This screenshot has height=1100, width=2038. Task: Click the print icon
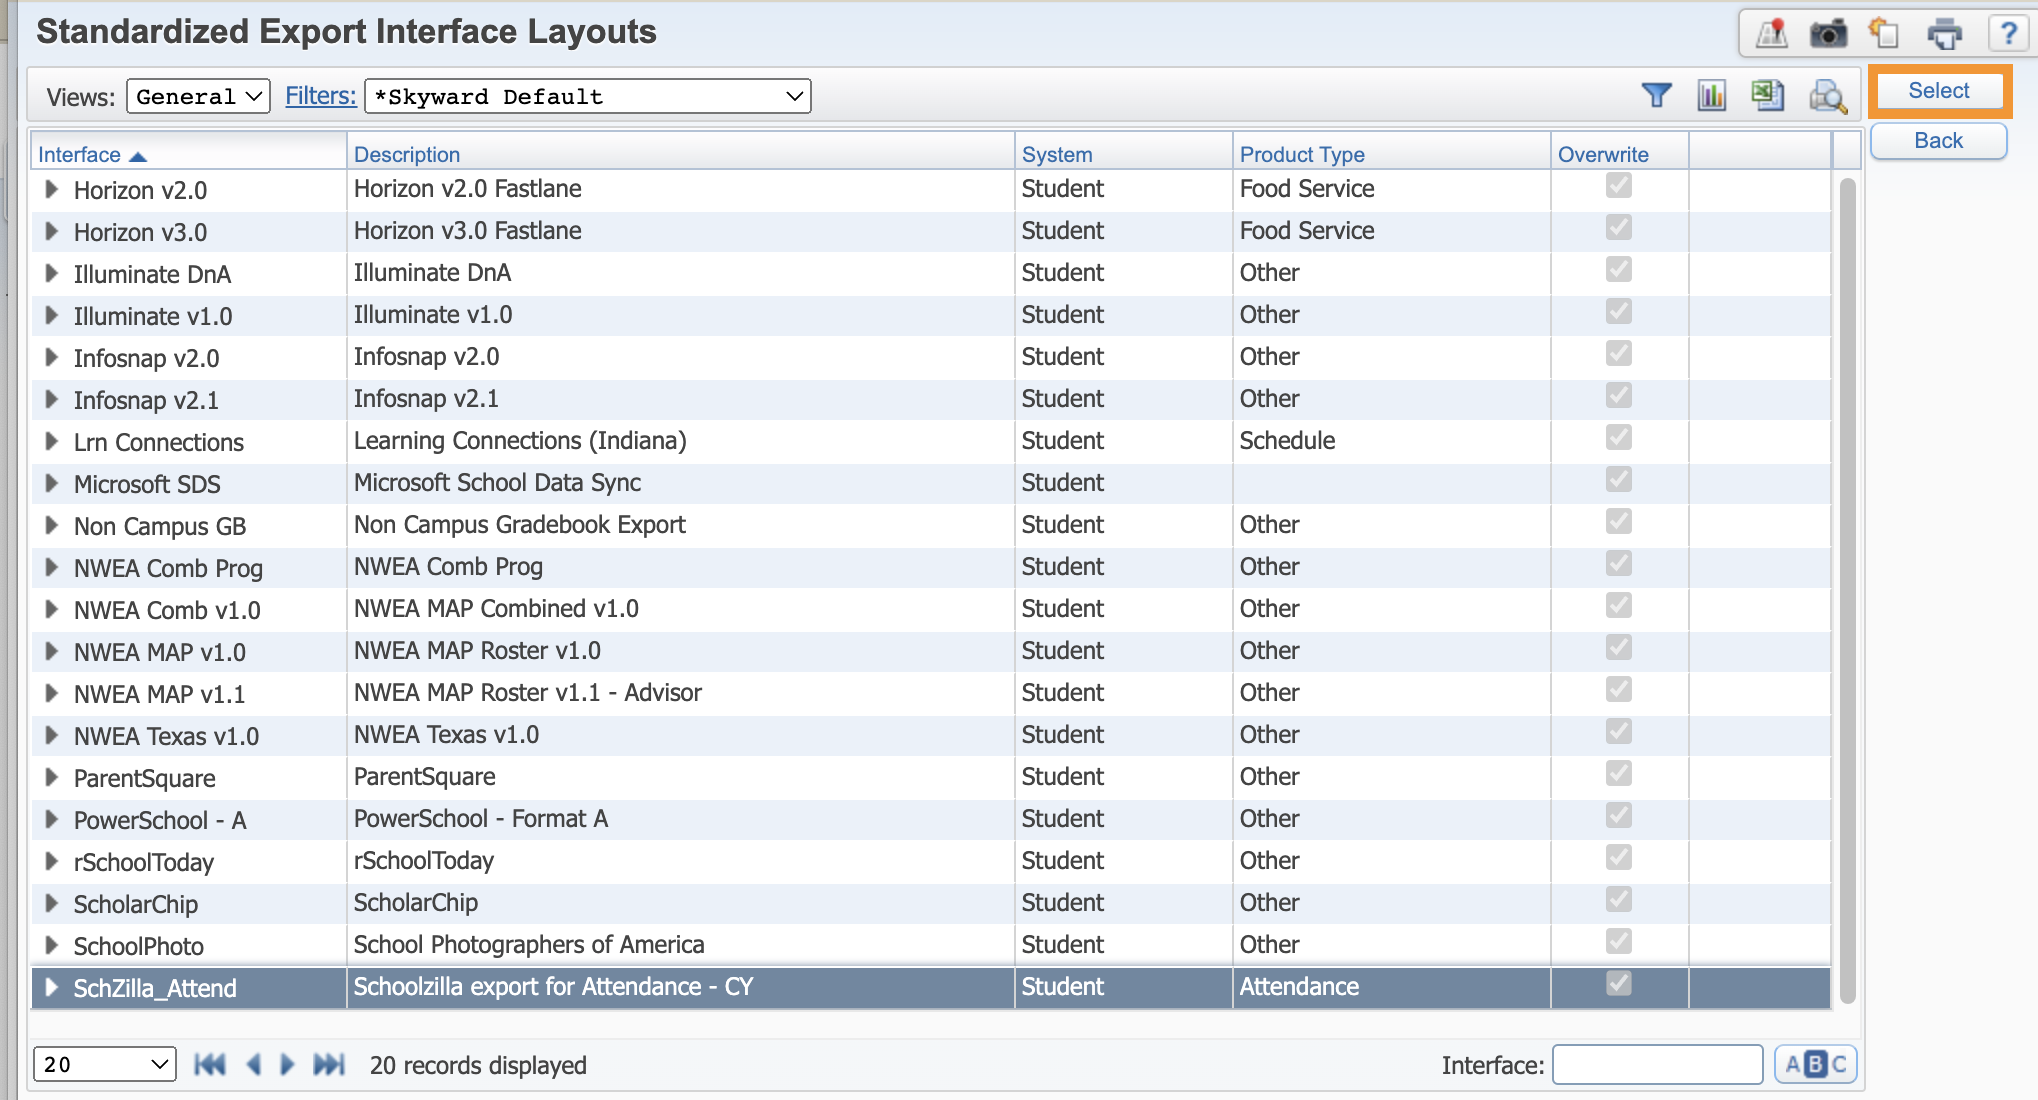pyautogui.click(x=1944, y=33)
